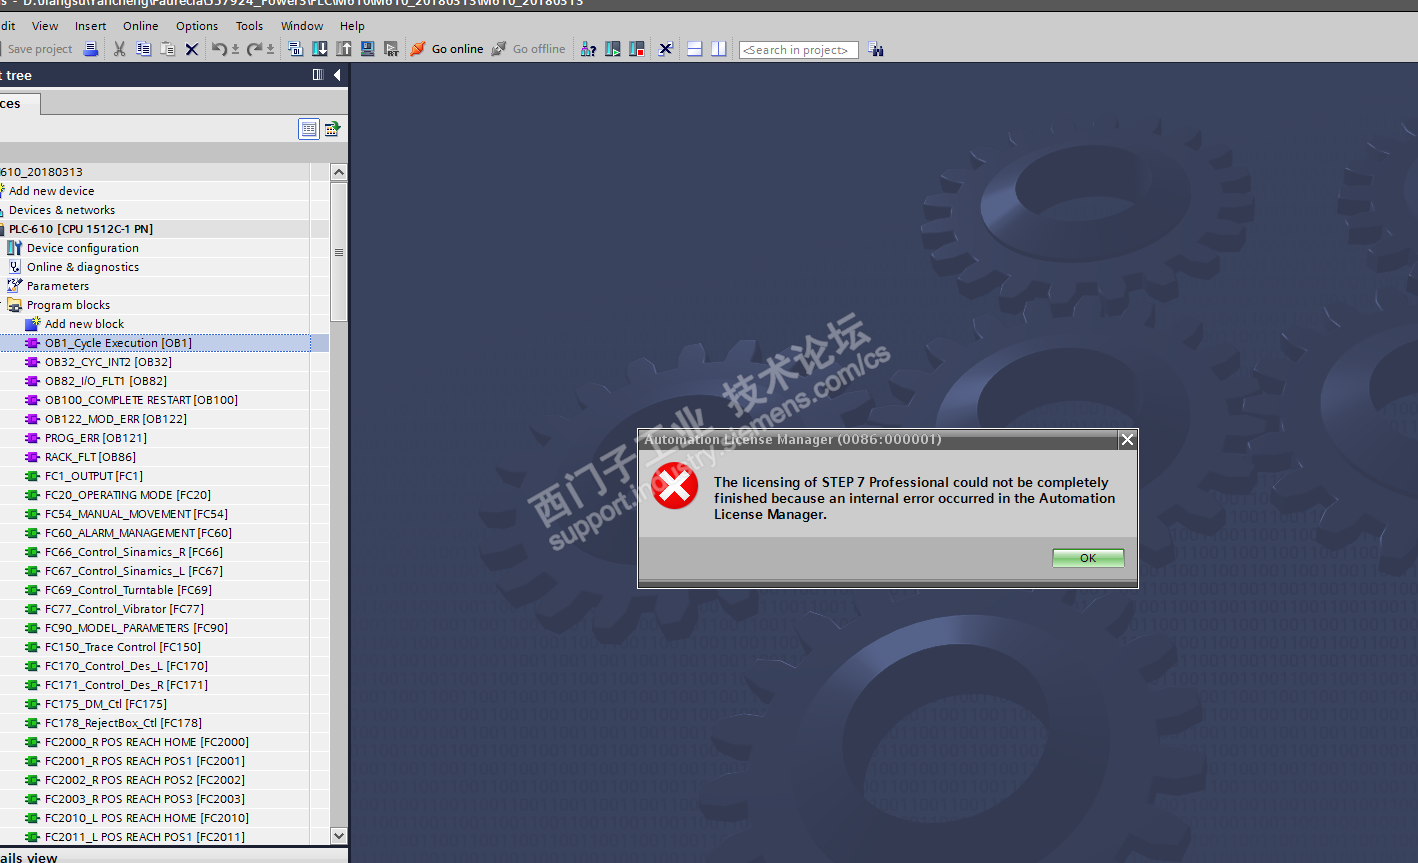Click the Accessible devices icon
Screen dimensions: 1418x863
click(x=589, y=49)
